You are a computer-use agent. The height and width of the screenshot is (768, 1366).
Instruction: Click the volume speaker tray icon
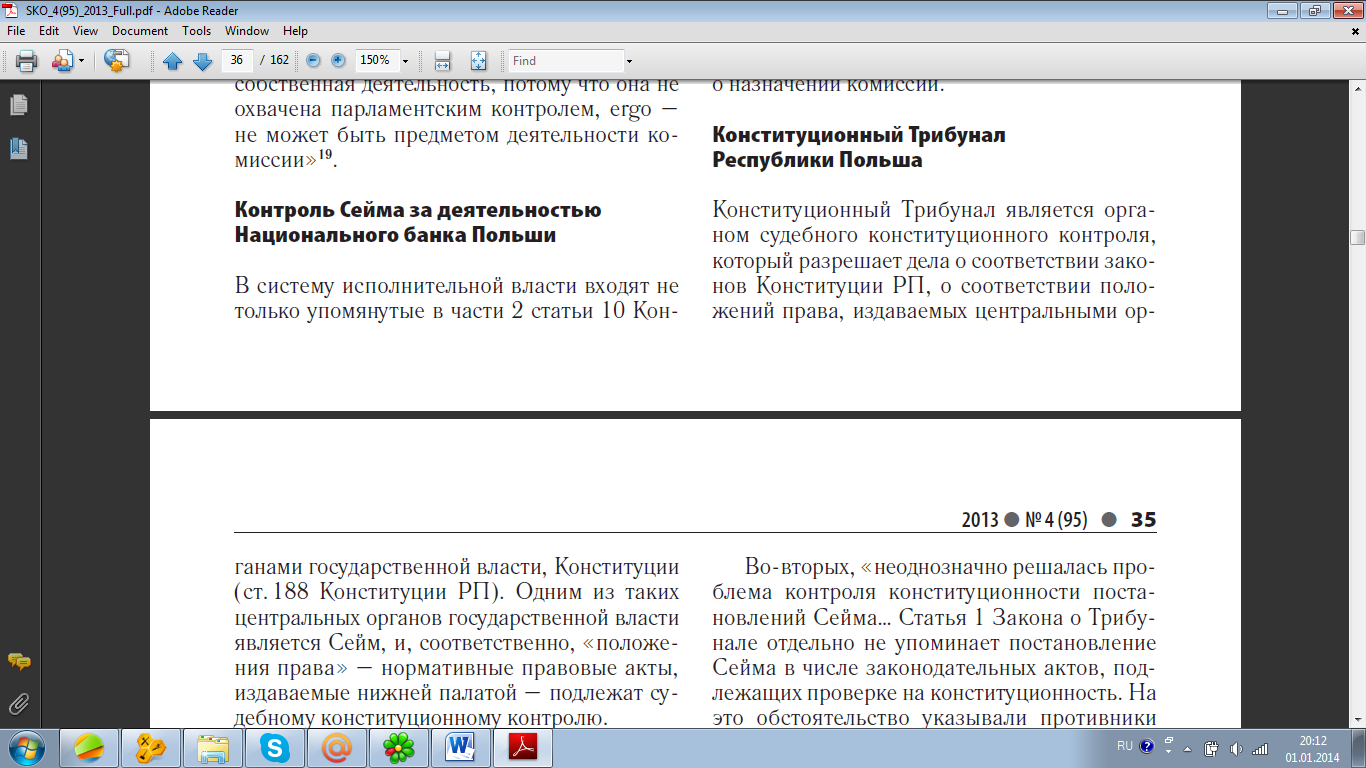[1236, 748]
